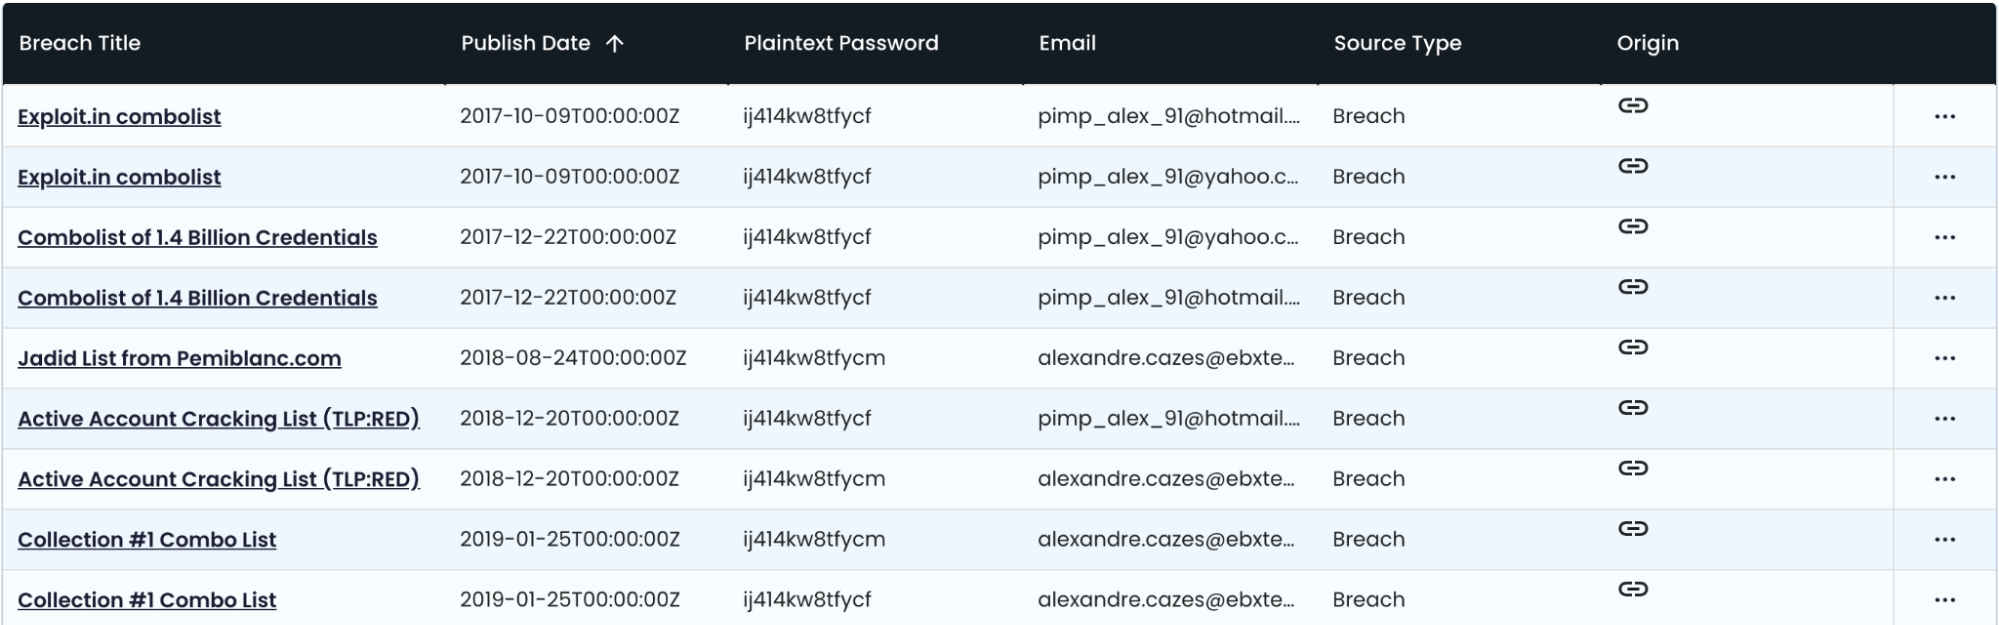1999x625 pixels.
Task: Open origin link icon for first Exploit.in row
Action: [x=1633, y=106]
